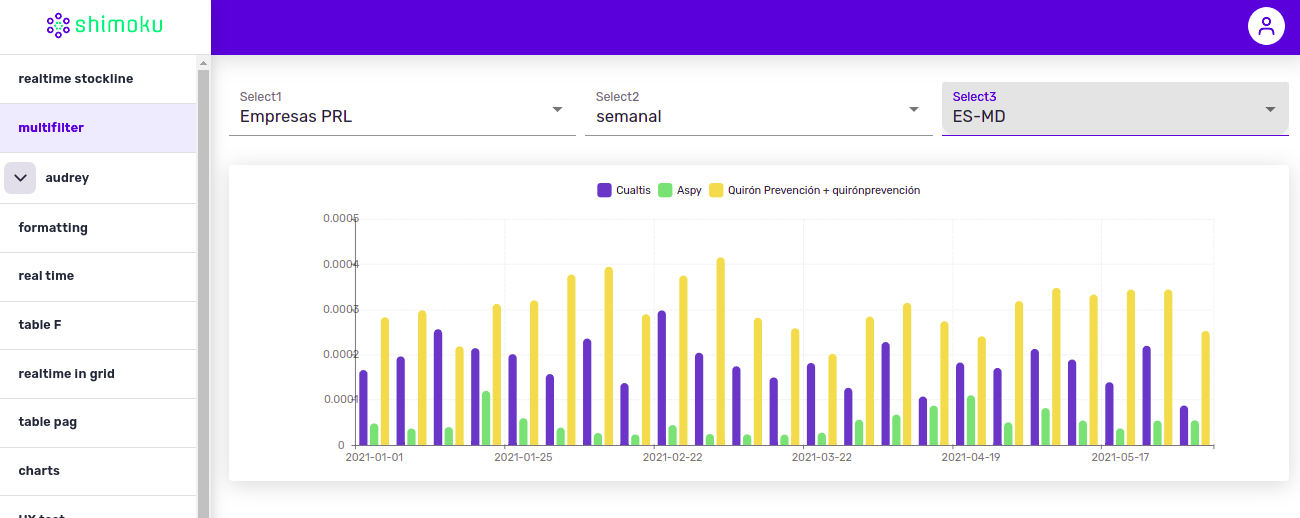Screen dimensions: 1300x518
Task: Click the green Aspy legend swatch
Action: pos(665,190)
